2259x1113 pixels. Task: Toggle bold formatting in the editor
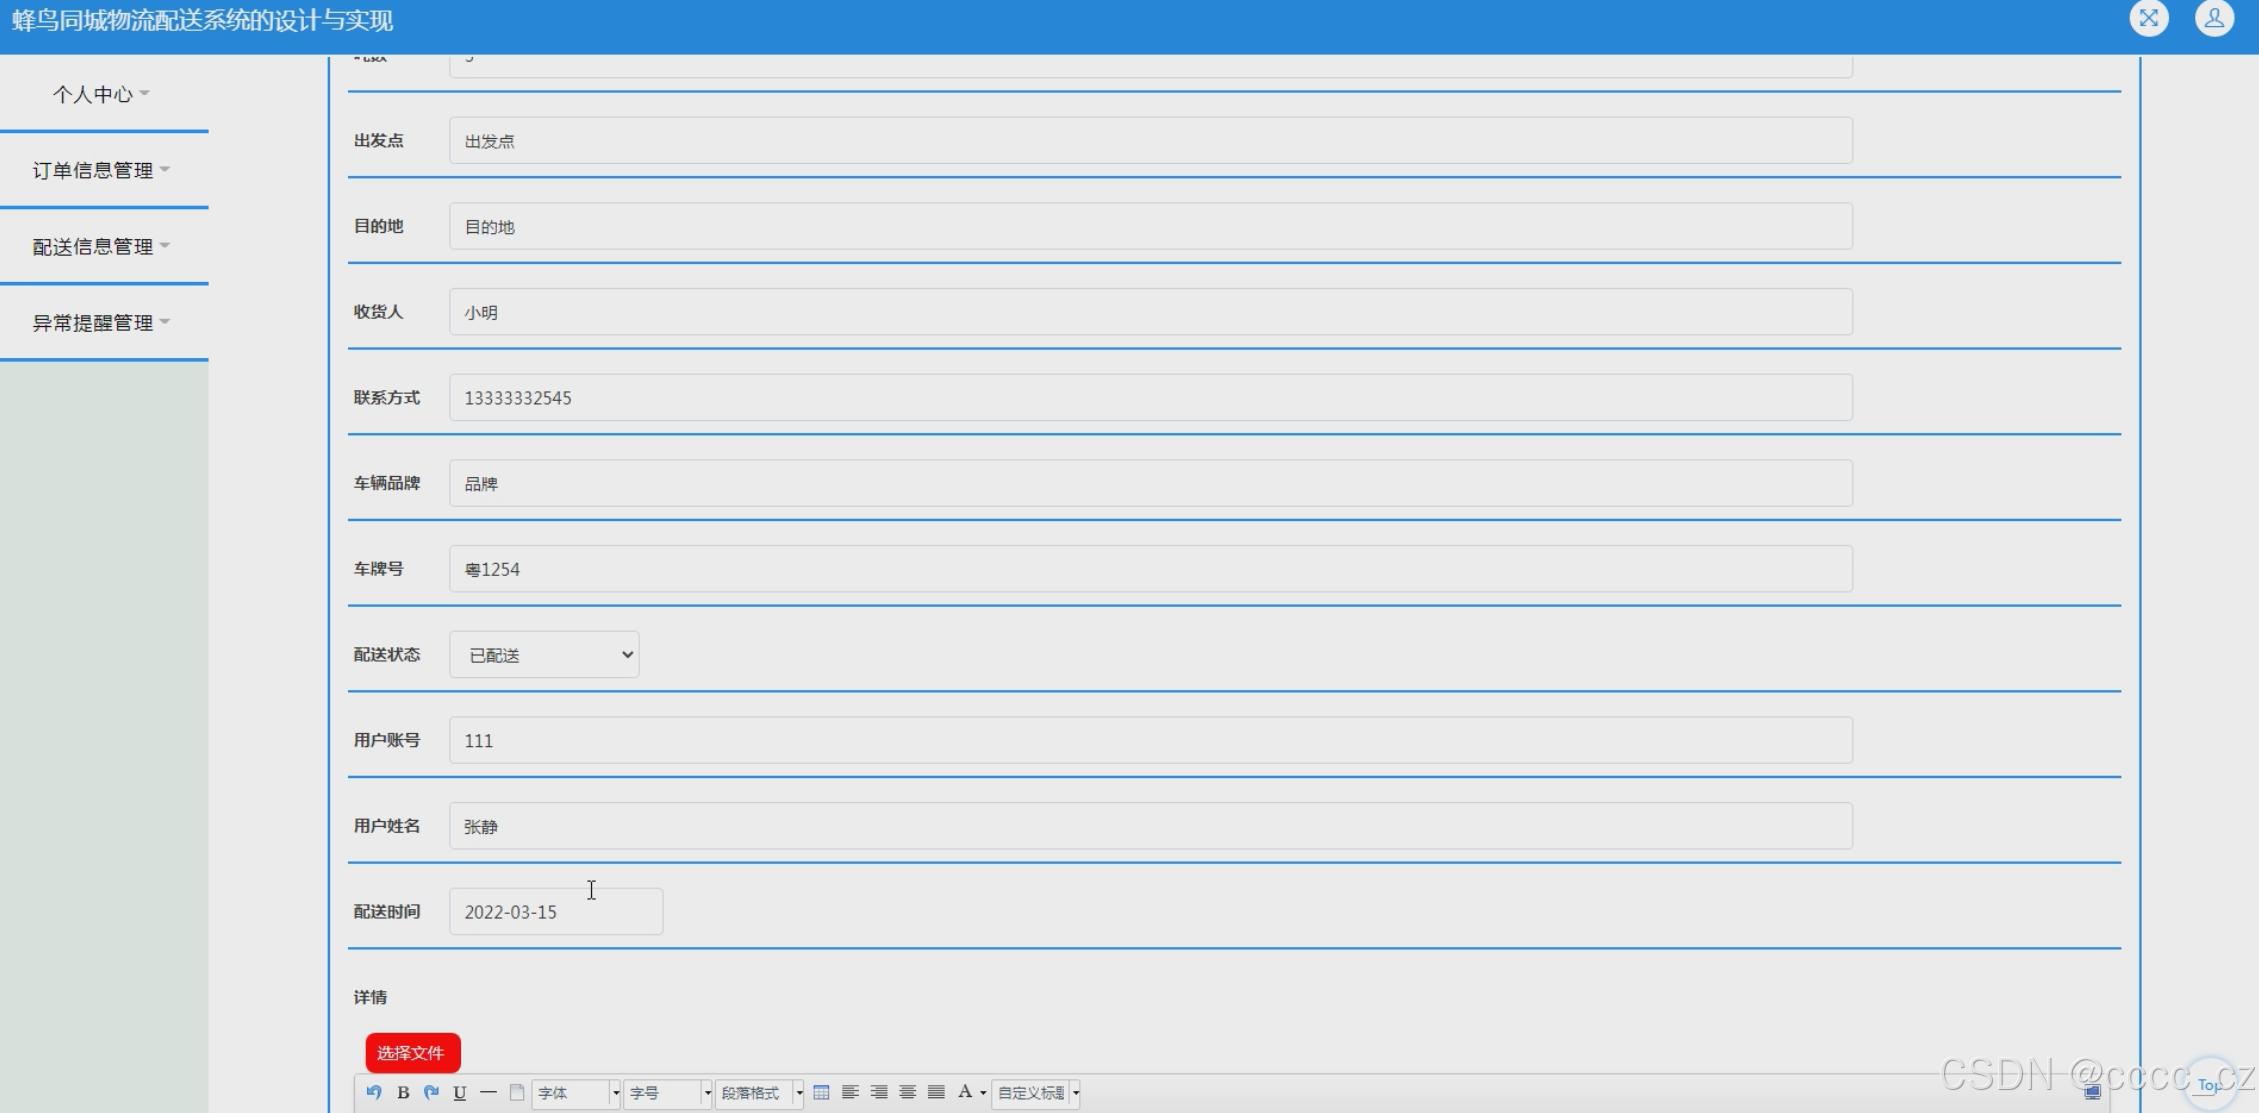click(403, 1092)
